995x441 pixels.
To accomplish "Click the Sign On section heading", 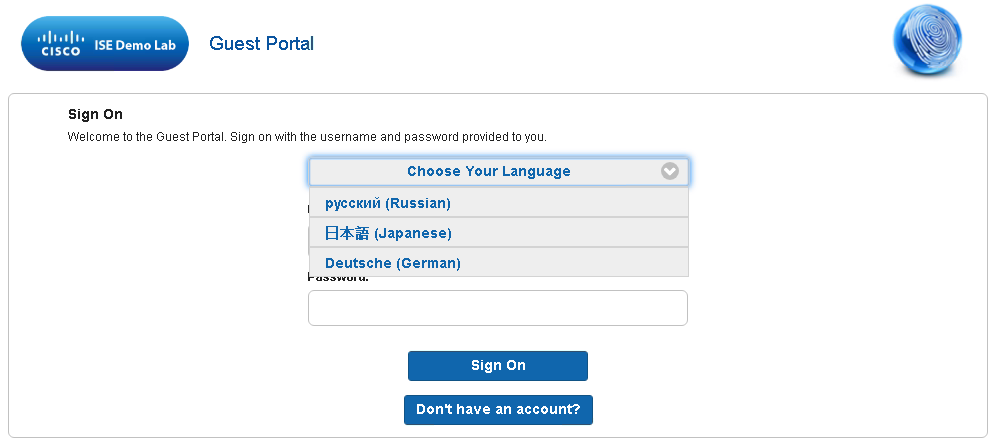I will pos(95,115).
